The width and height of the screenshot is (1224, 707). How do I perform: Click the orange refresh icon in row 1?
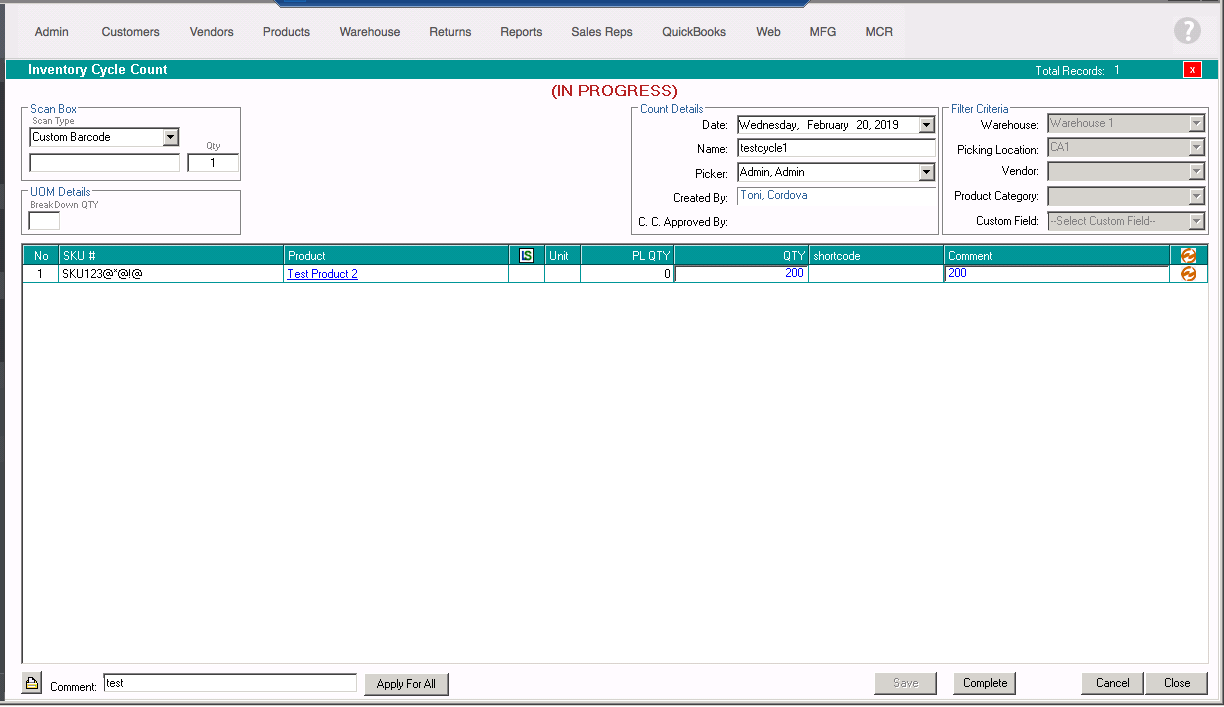tap(1188, 274)
